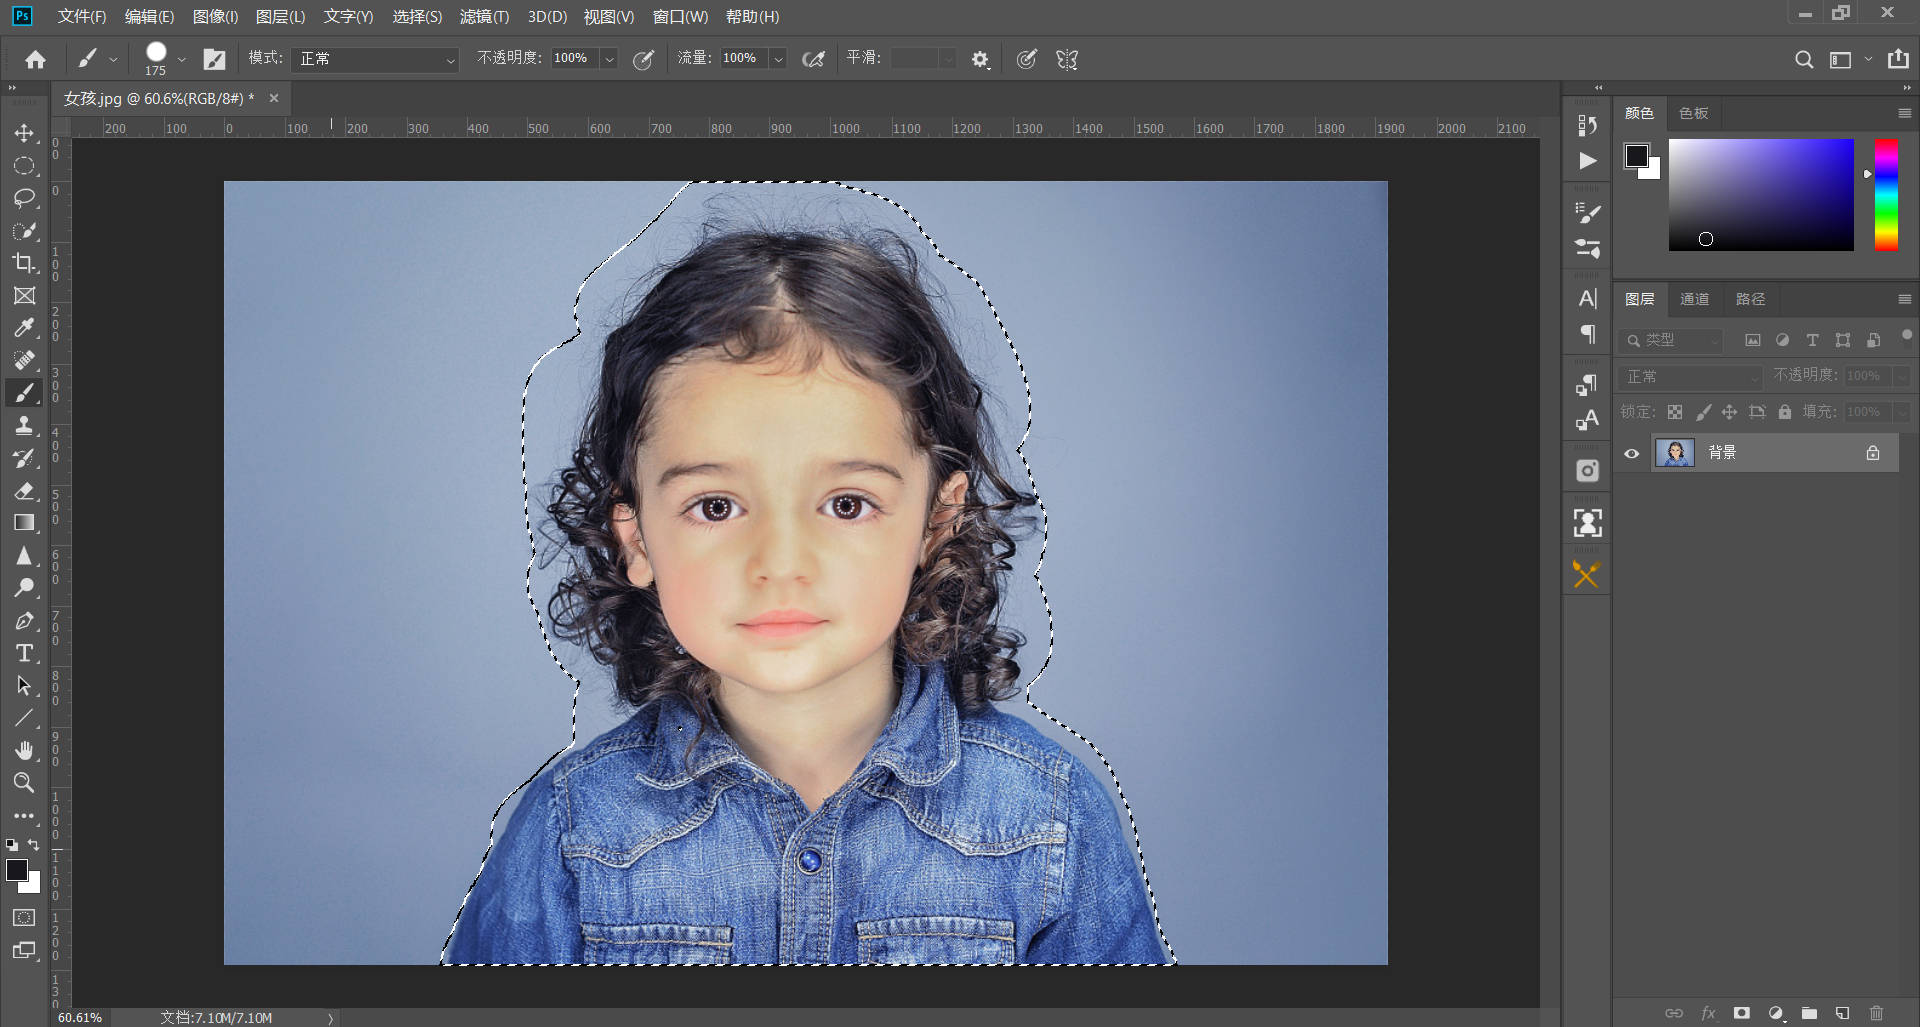The image size is (1920, 1027).
Task: Select the Lasso tool
Action: (x=24, y=198)
